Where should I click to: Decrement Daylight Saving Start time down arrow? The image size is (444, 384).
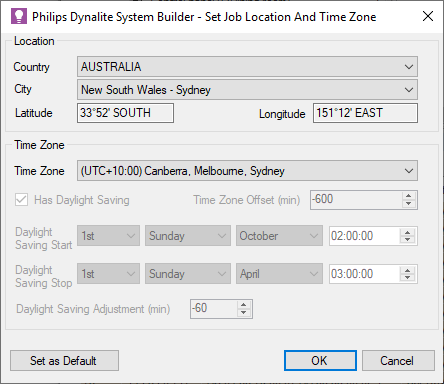[407, 240]
